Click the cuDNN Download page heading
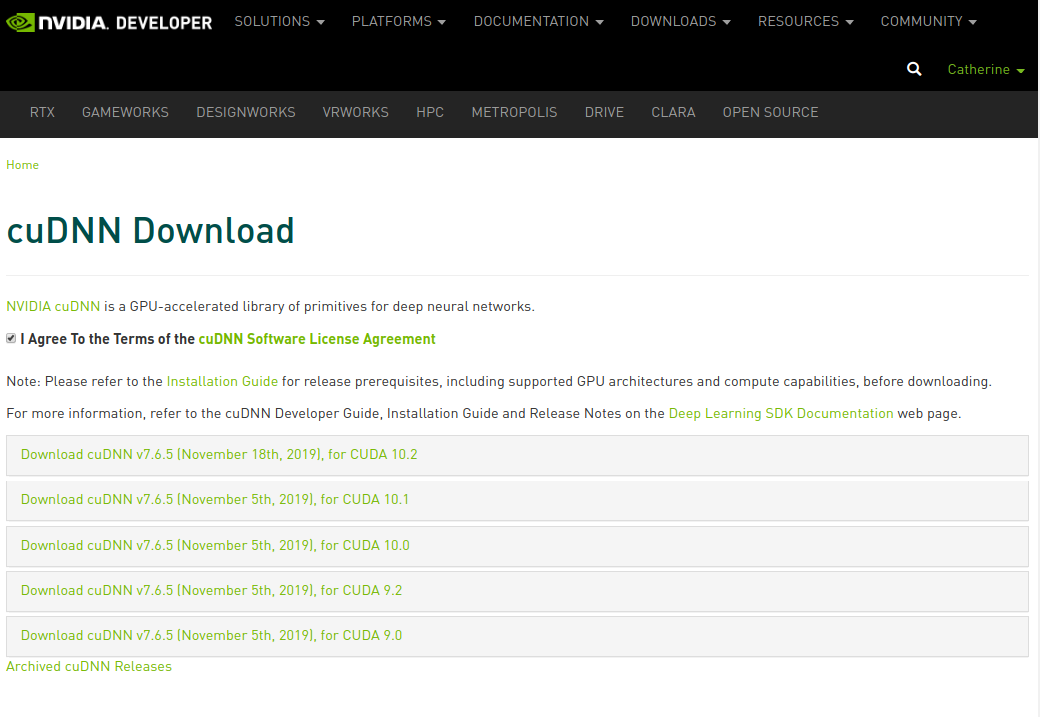The height and width of the screenshot is (717, 1040). click(x=151, y=231)
